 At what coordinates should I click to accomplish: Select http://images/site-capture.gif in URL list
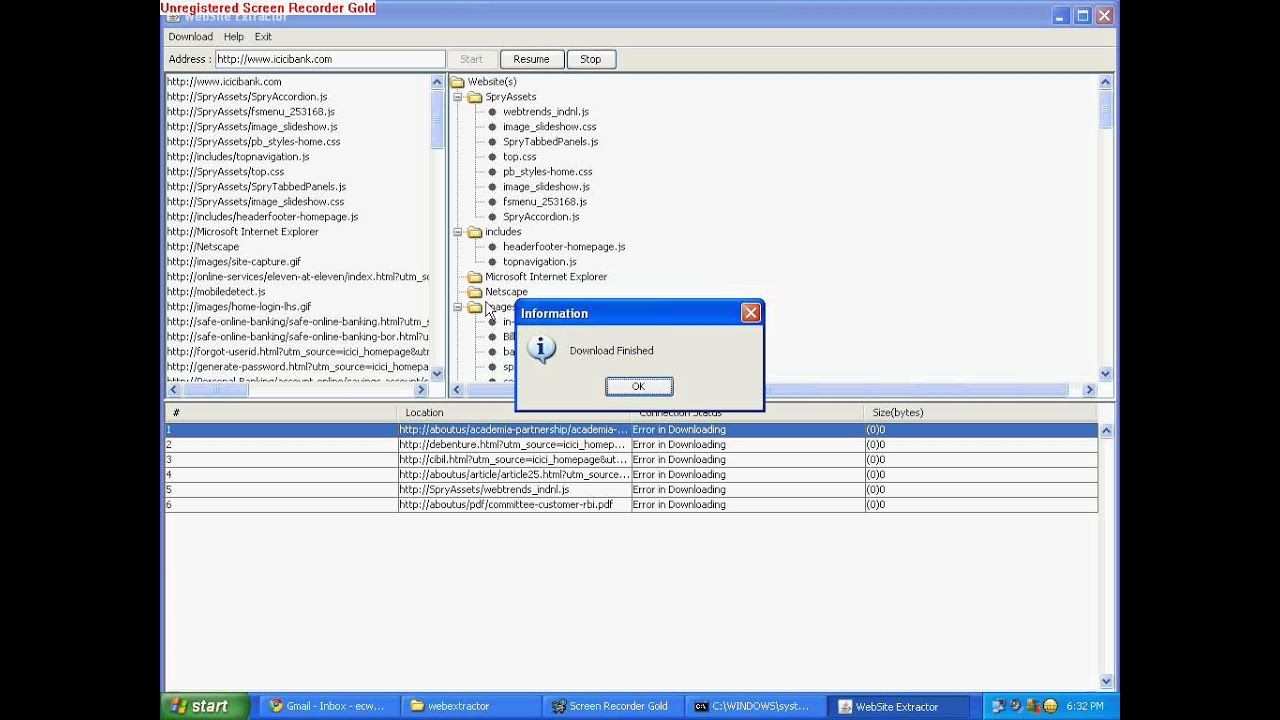(x=234, y=262)
